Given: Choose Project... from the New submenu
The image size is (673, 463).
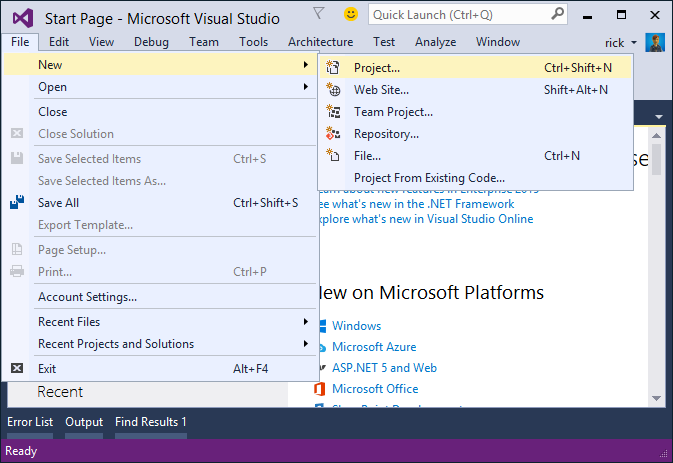Looking at the screenshot, I should [476, 68].
